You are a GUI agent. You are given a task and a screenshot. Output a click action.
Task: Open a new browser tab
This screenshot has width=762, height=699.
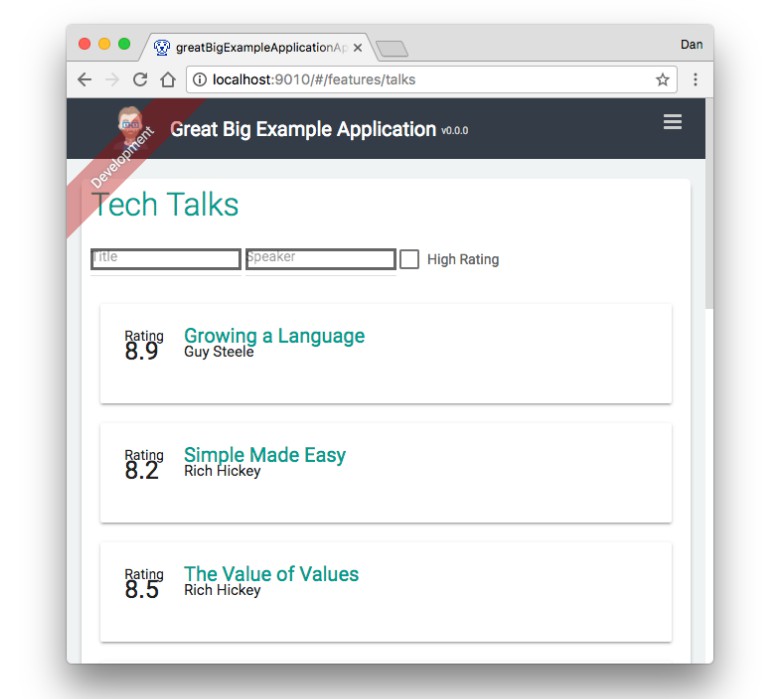[x=392, y=48]
